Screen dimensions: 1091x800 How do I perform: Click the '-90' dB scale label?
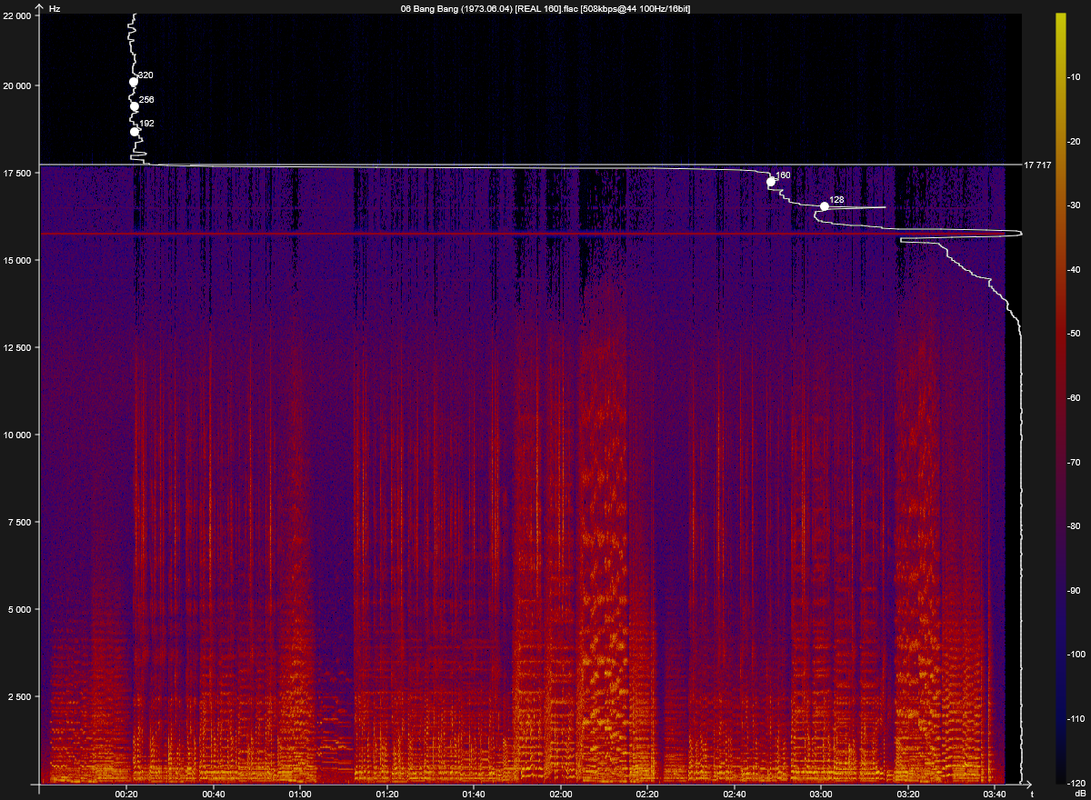[x=1074, y=591]
